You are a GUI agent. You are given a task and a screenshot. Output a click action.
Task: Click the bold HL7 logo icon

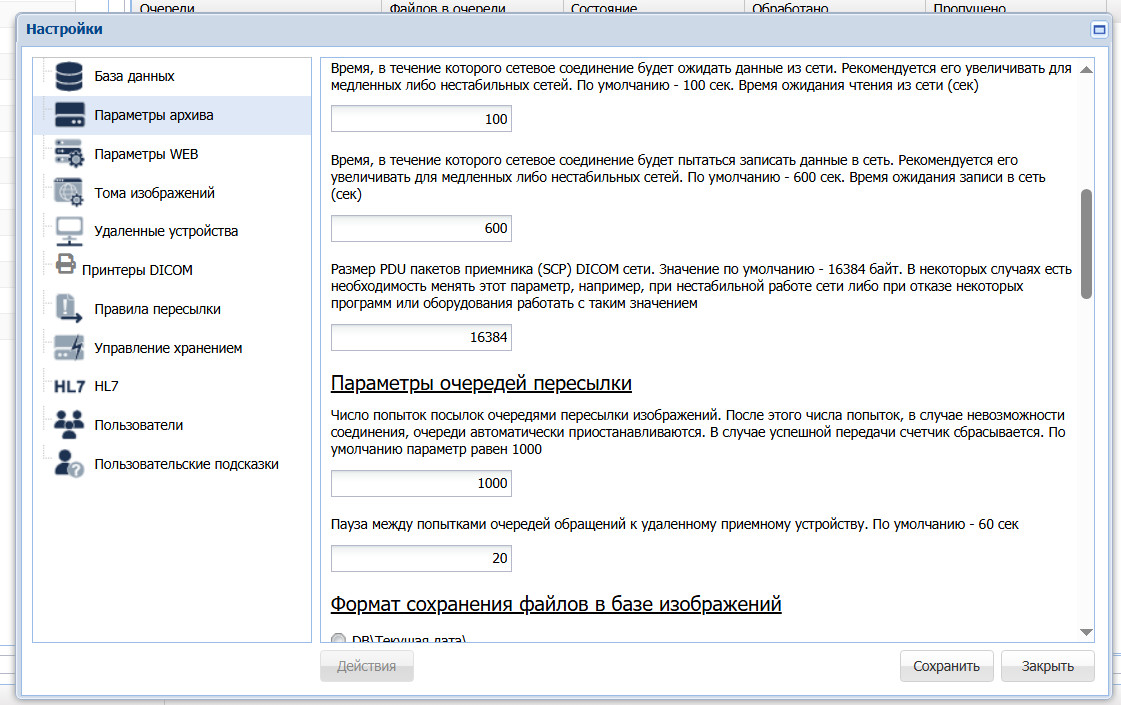pyautogui.click(x=69, y=387)
